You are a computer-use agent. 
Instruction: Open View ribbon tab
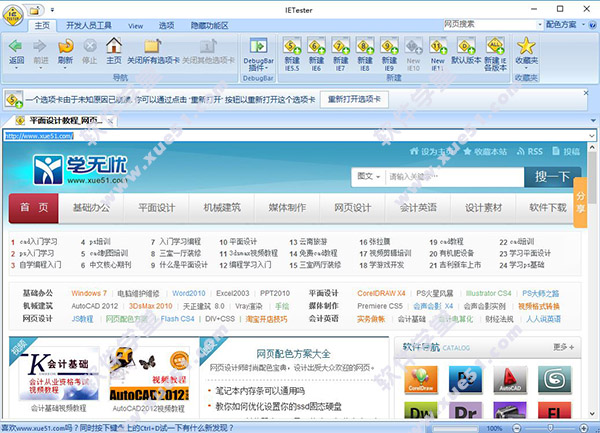click(135, 26)
